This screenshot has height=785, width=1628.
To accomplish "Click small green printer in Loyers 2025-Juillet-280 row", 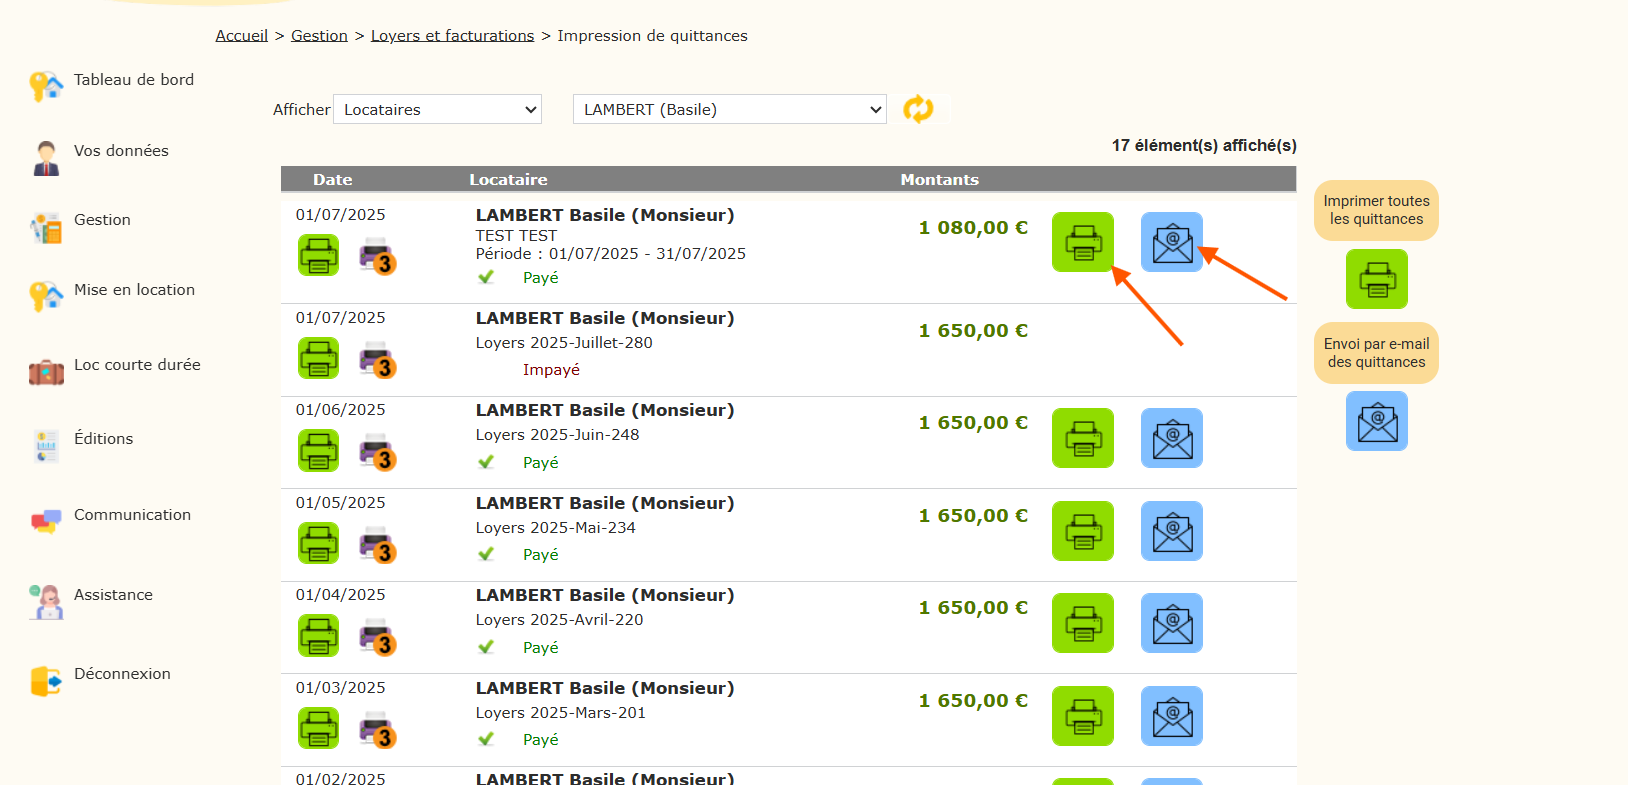I will pos(318,358).
